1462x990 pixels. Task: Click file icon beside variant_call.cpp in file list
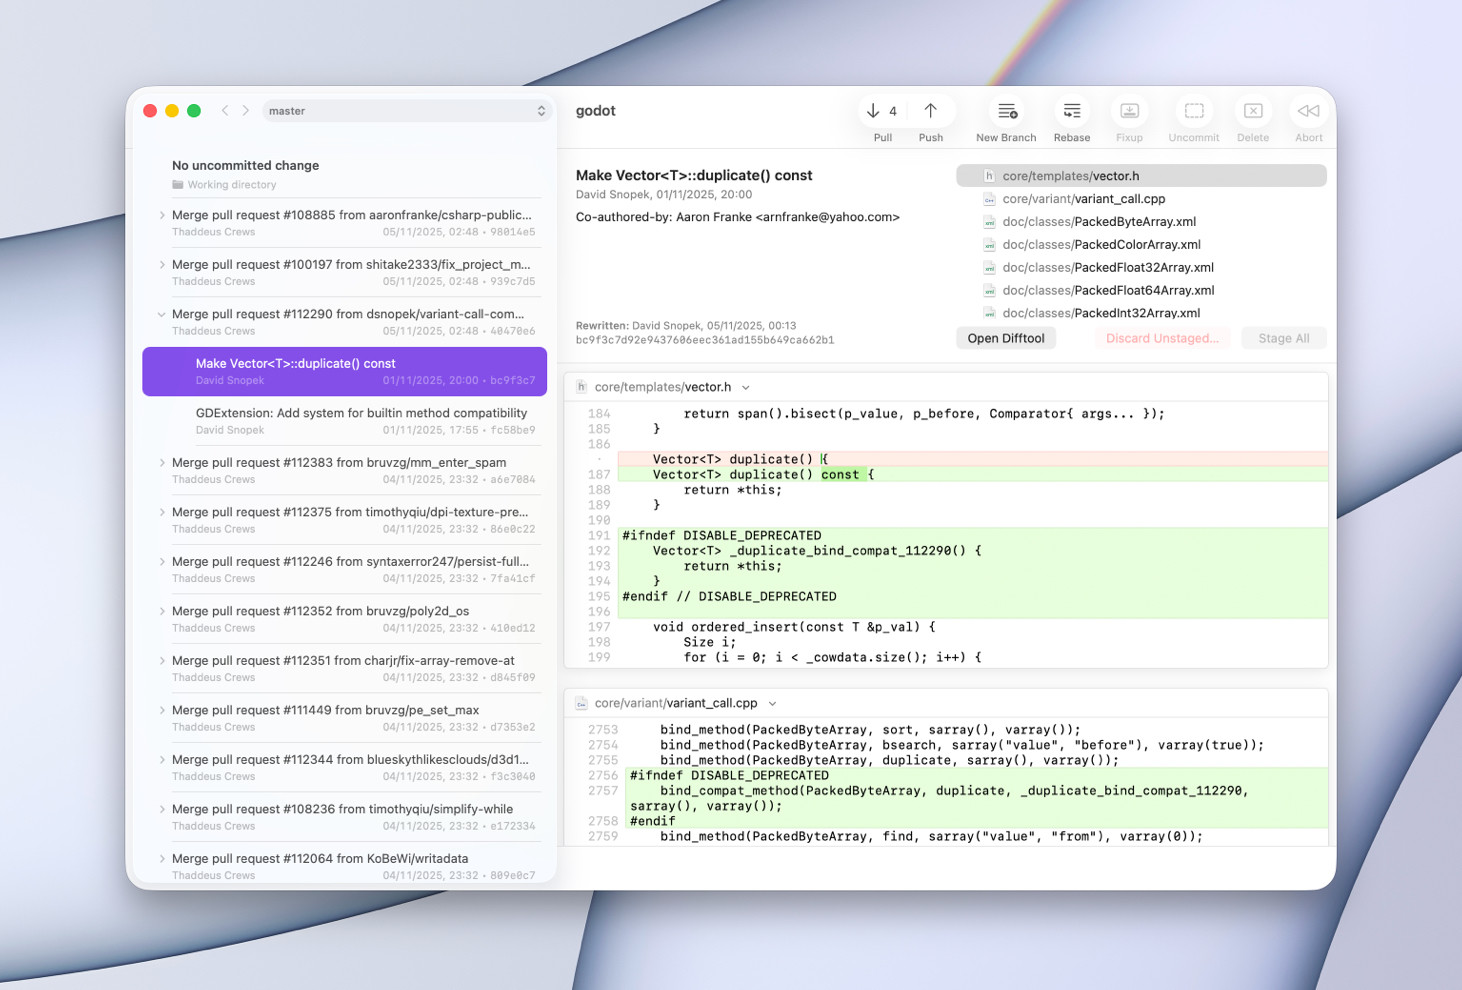(x=989, y=199)
